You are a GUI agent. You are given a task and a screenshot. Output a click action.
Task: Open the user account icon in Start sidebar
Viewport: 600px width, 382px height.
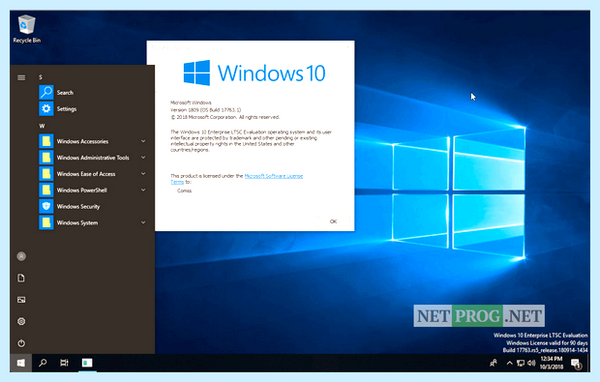pos(21,256)
